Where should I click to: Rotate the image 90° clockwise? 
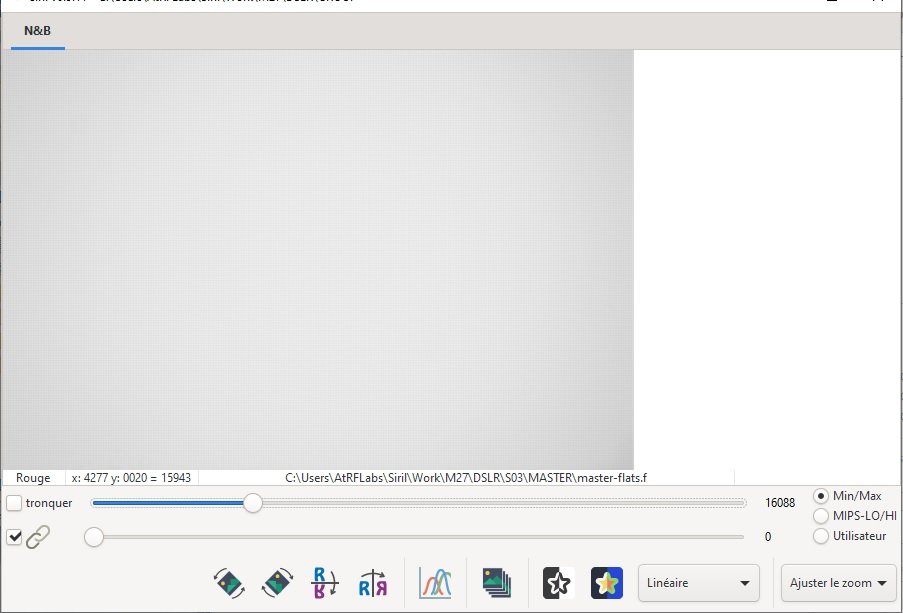[x=278, y=582]
